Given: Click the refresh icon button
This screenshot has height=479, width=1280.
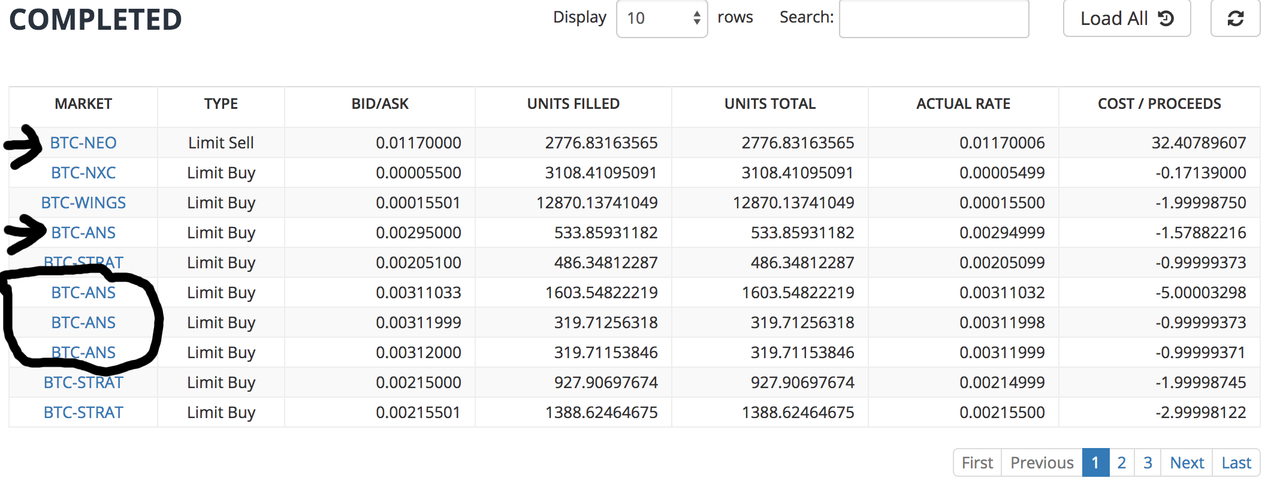Looking at the screenshot, I should point(1235,19).
